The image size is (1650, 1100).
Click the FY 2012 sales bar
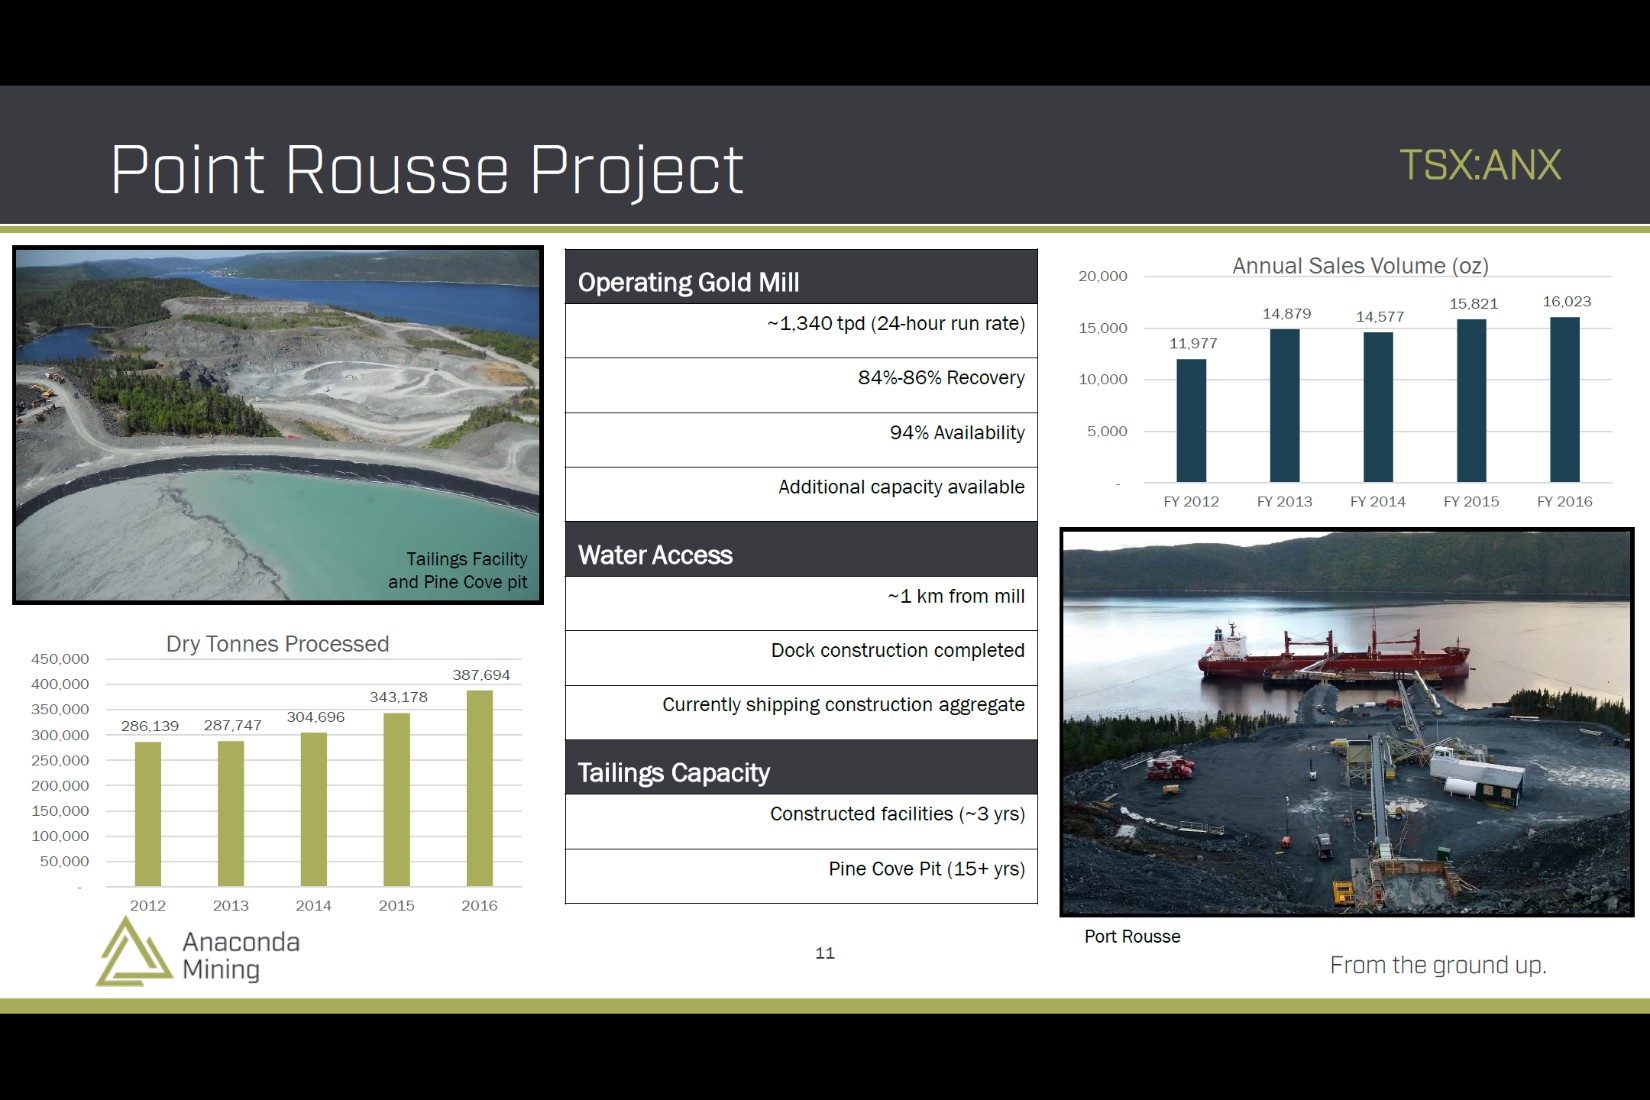click(x=1191, y=421)
